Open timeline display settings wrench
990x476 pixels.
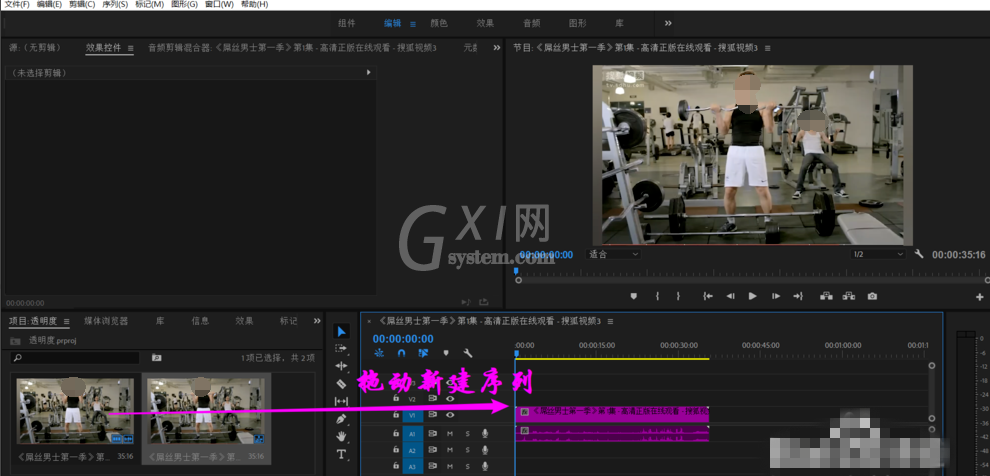tap(468, 353)
